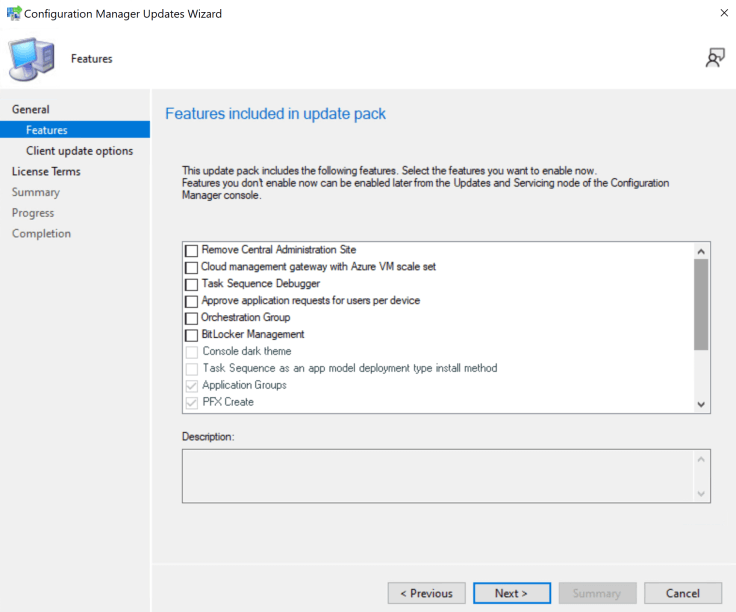Click the feedback person icon at top right
The image size is (736, 612).
pyautogui.click(x=715, y=58)
